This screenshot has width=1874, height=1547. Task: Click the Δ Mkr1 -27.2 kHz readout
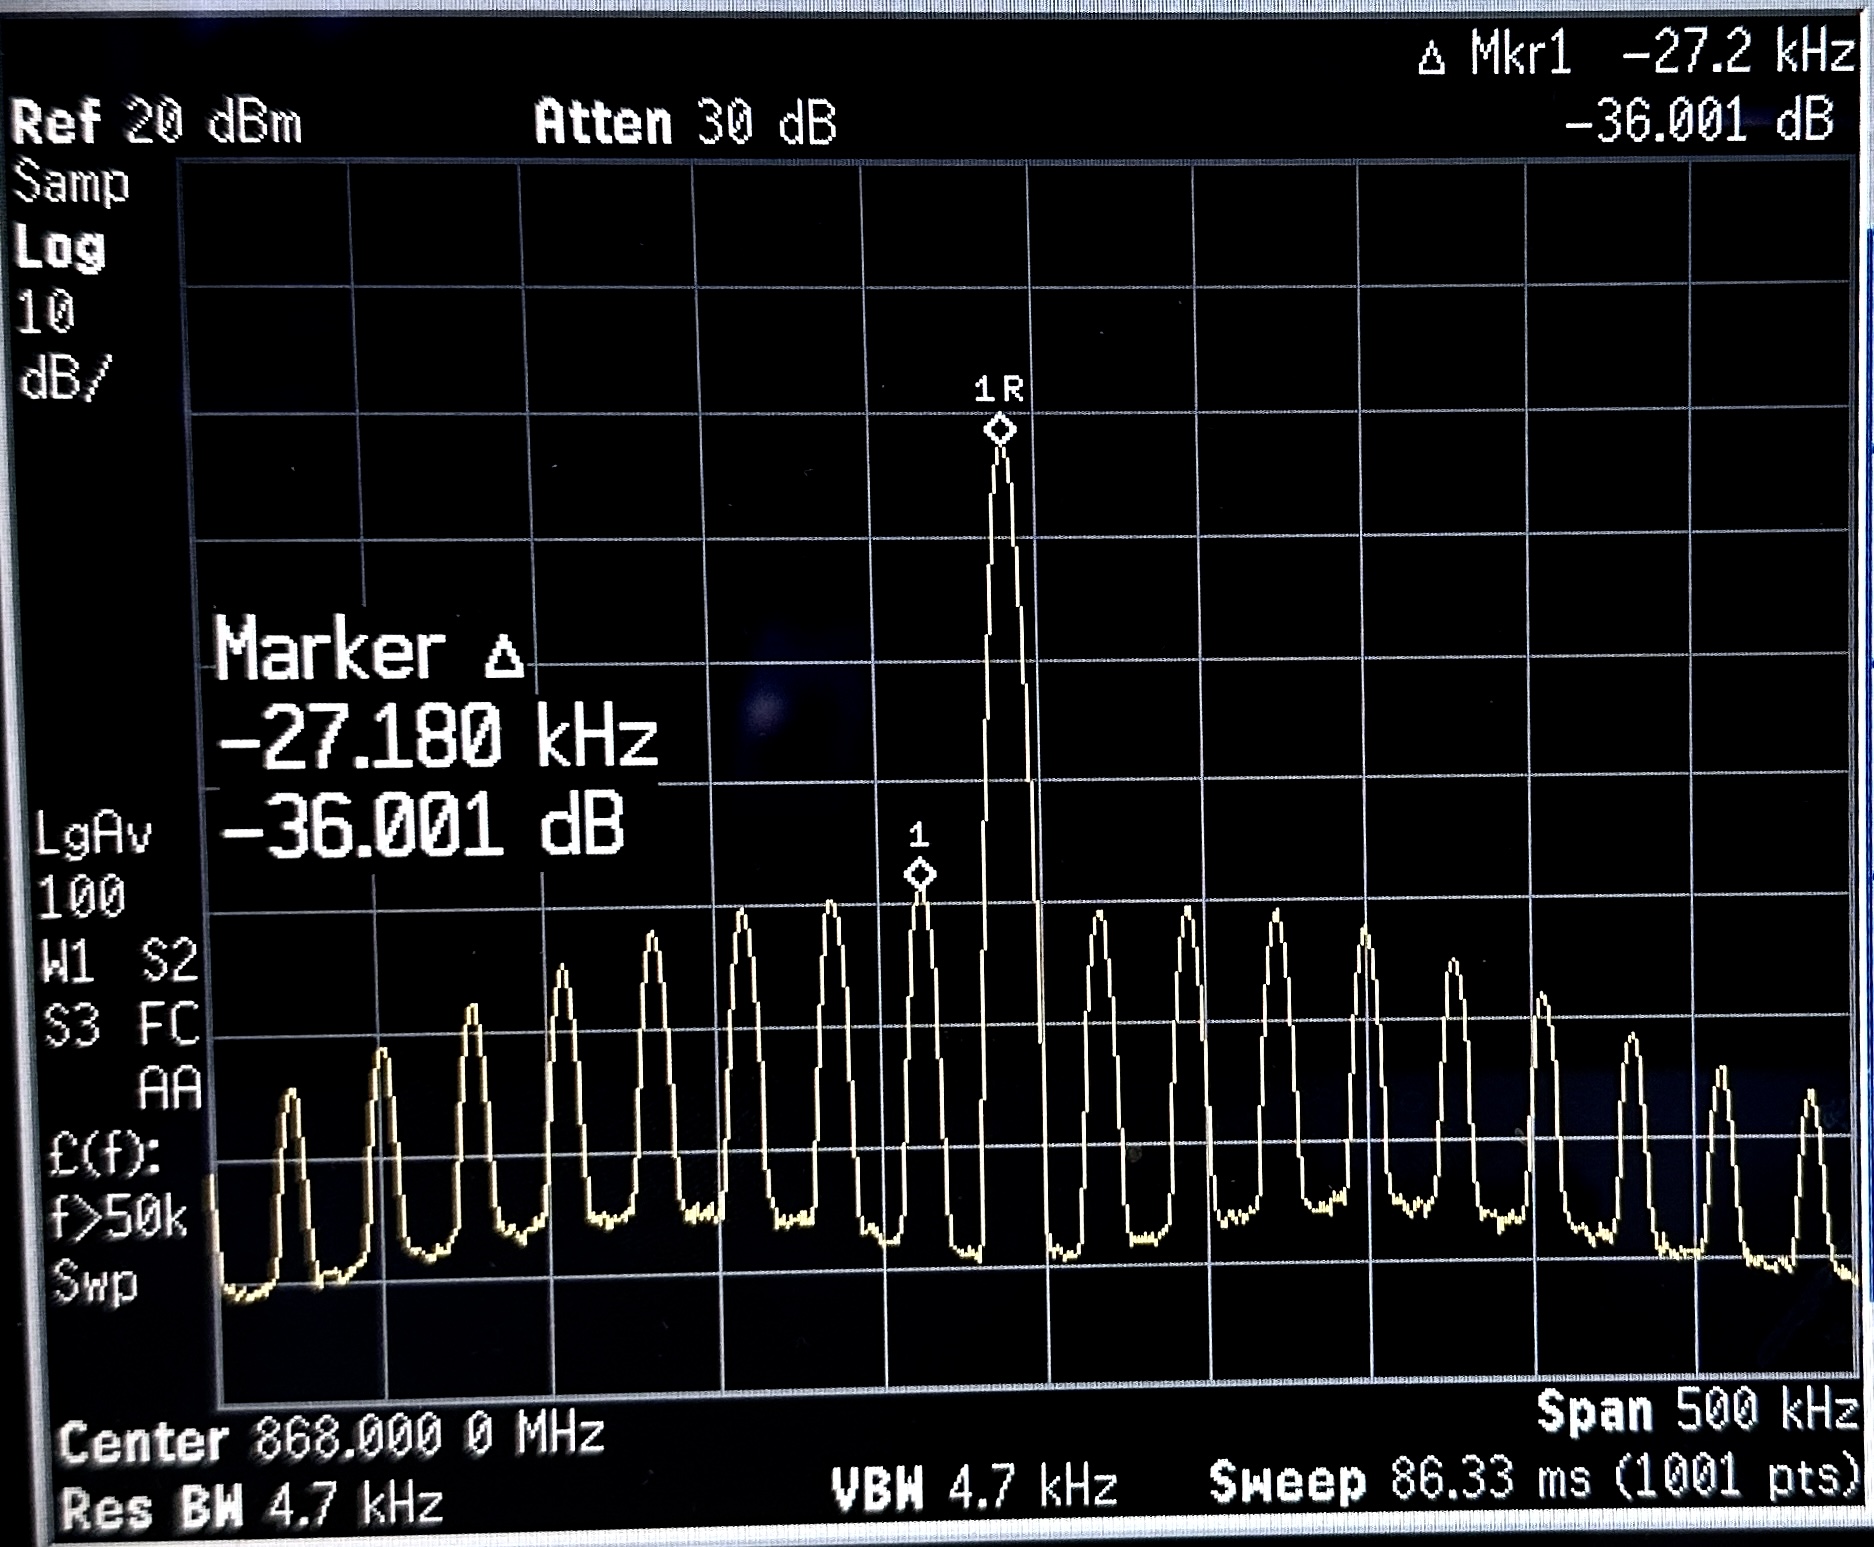pos(1635,52)
